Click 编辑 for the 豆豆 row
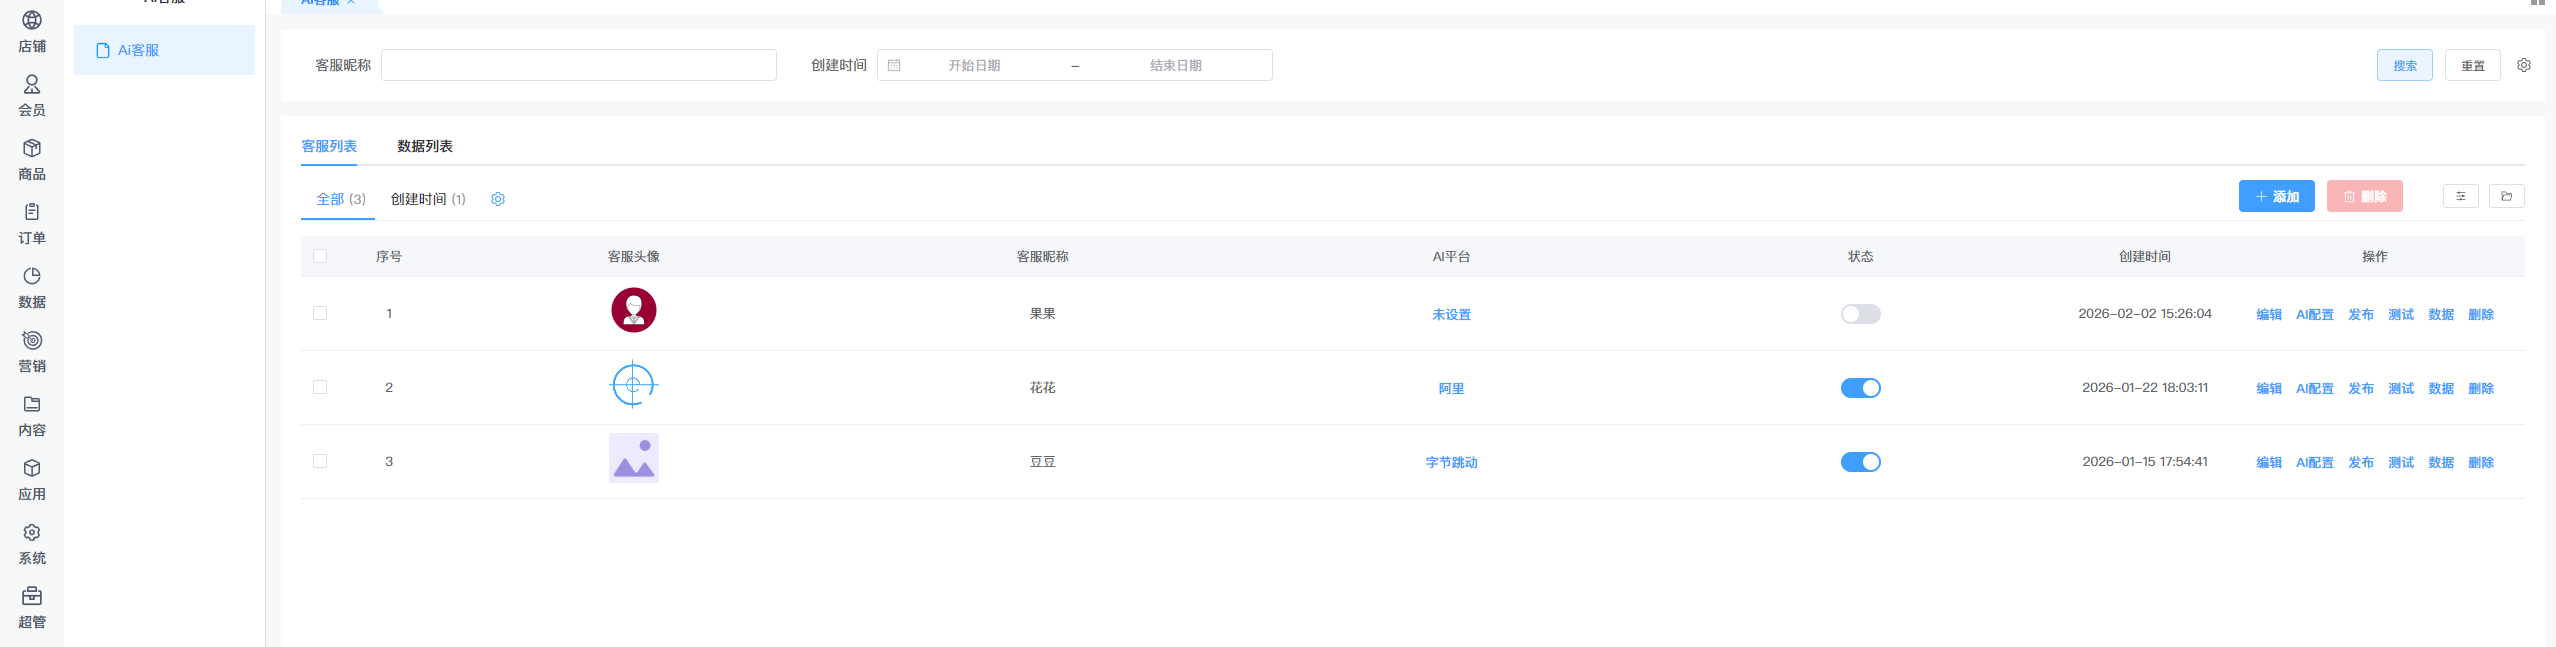The image size is (2556, 647). [x=2269, y=462]
